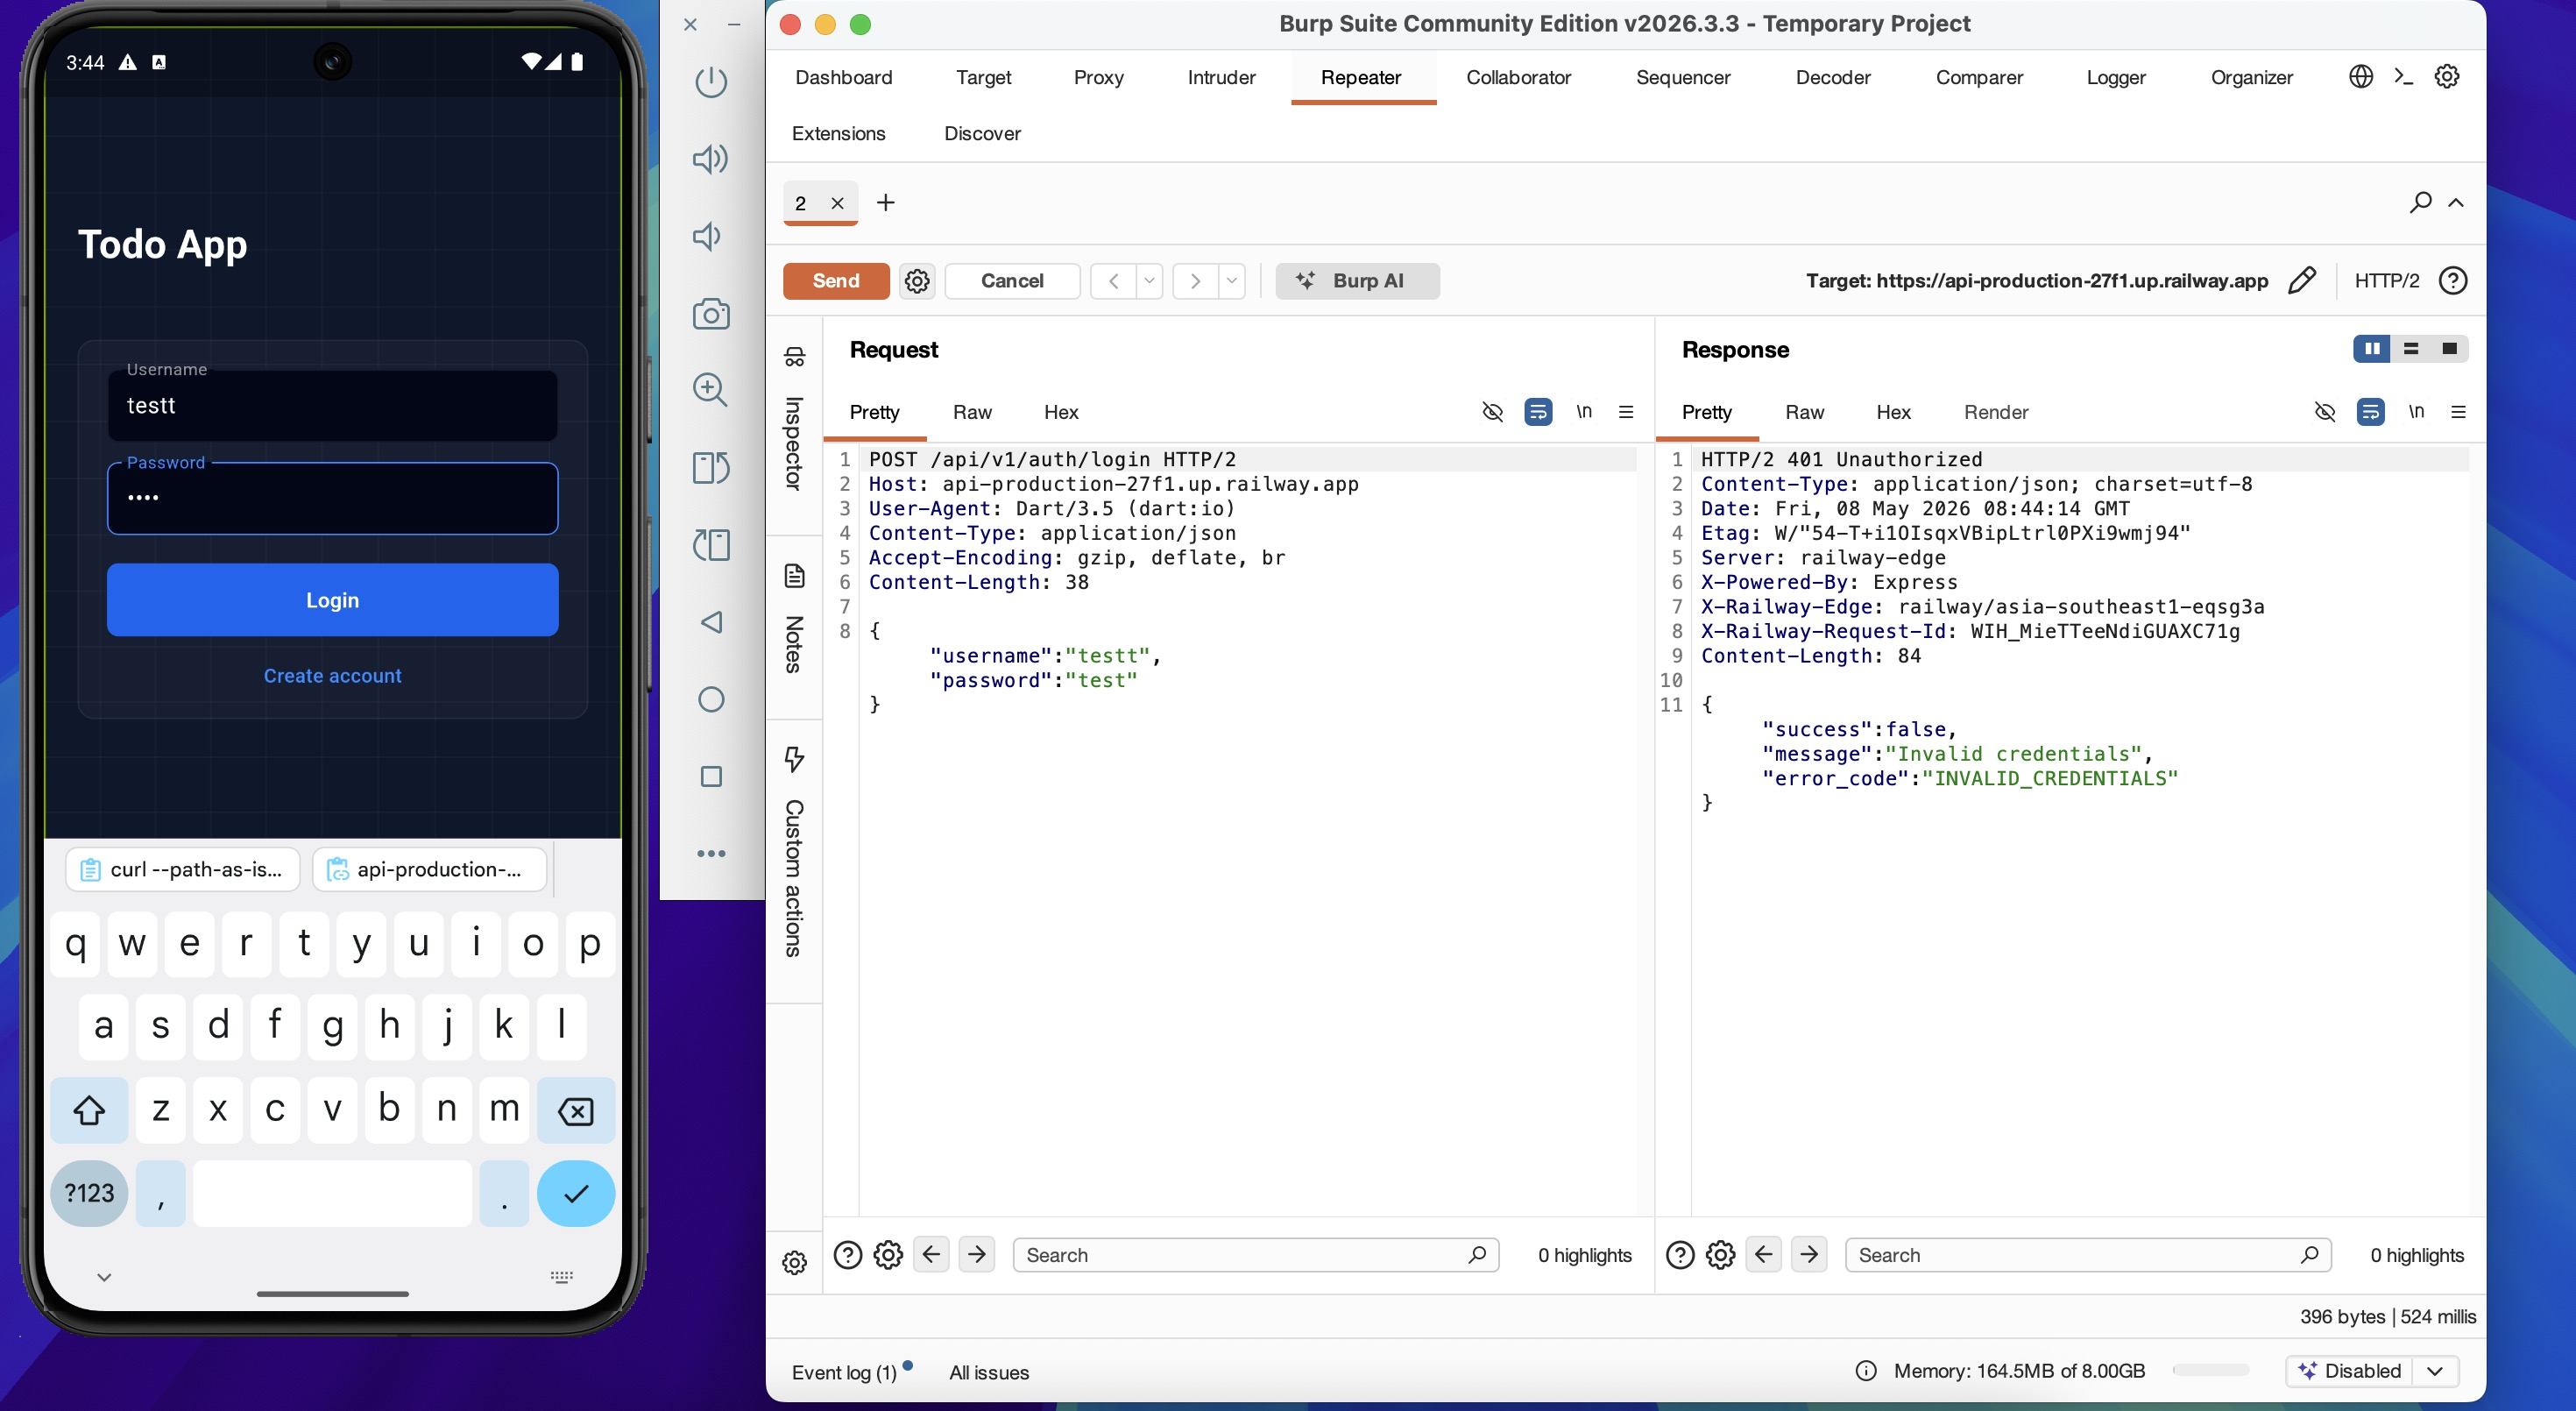Image resolution: width=2576 pixels, height=1411 pixels.
Task: Open the Extensions tab
Action: click(838, 133)
